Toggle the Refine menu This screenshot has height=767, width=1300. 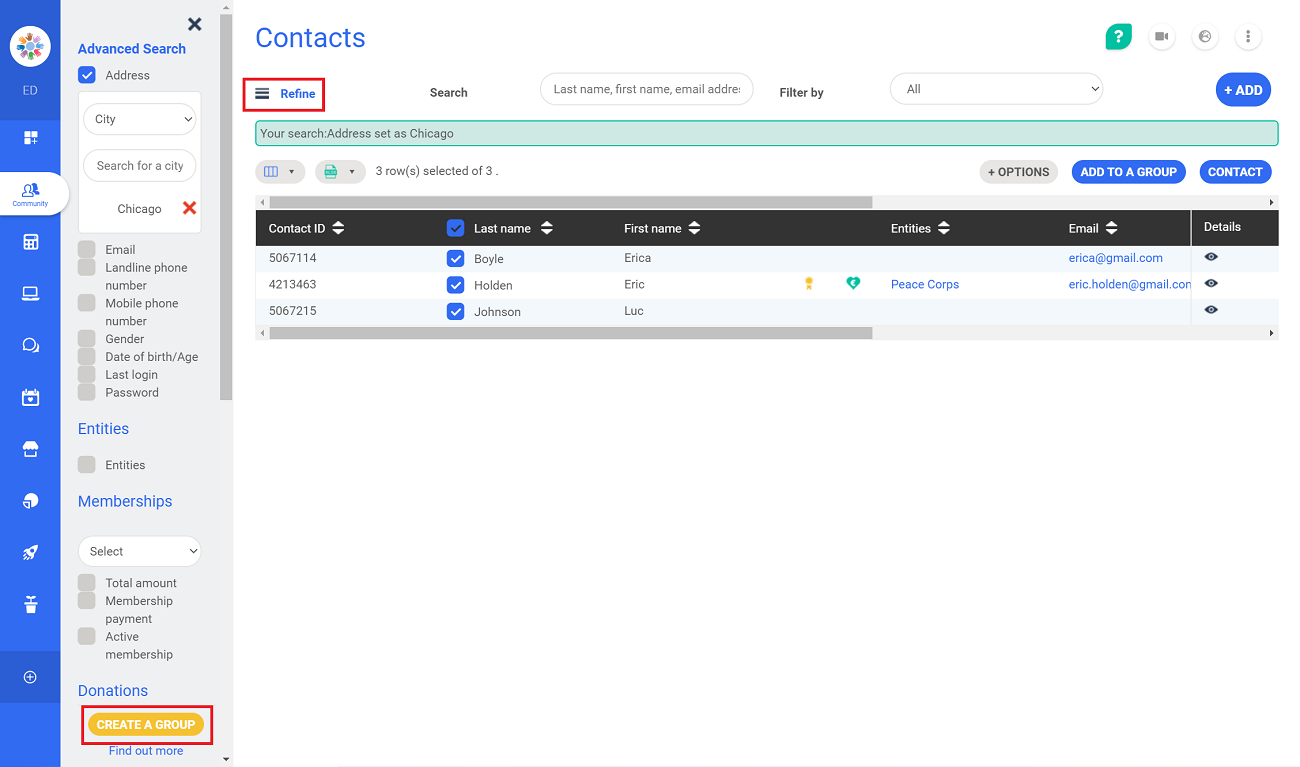[285, 94]
